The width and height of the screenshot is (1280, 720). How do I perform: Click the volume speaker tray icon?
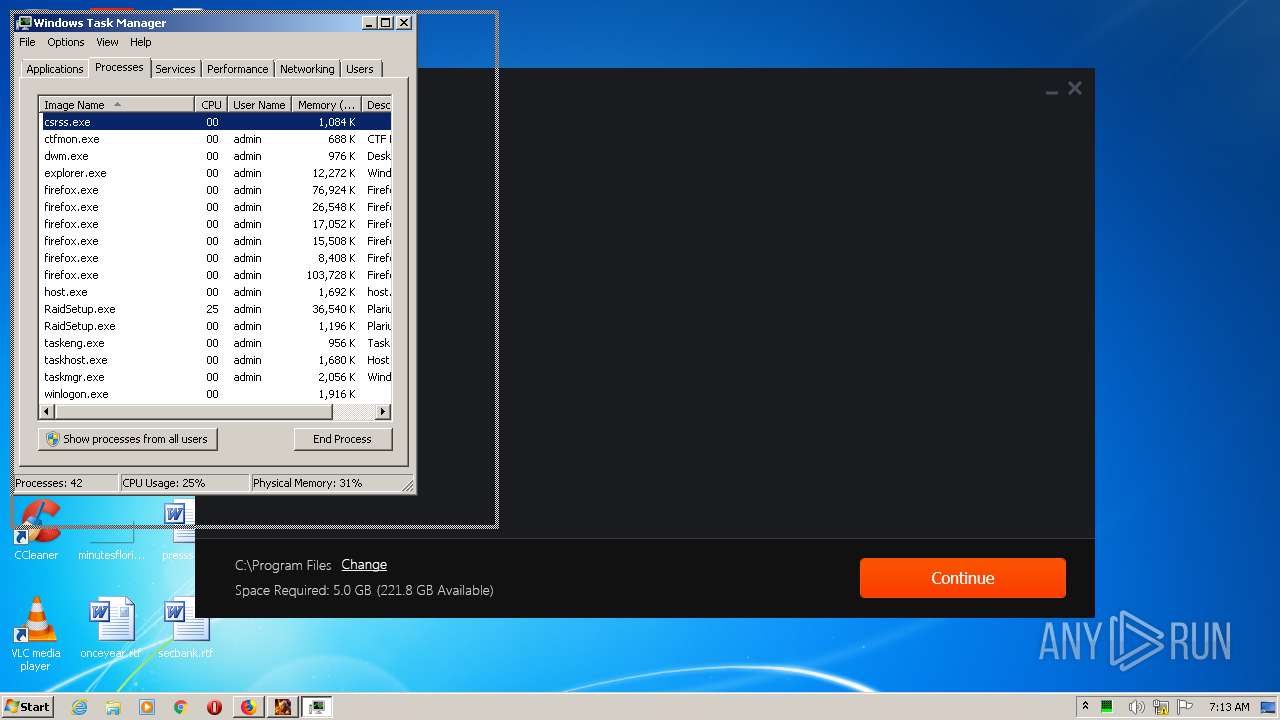1136,707
